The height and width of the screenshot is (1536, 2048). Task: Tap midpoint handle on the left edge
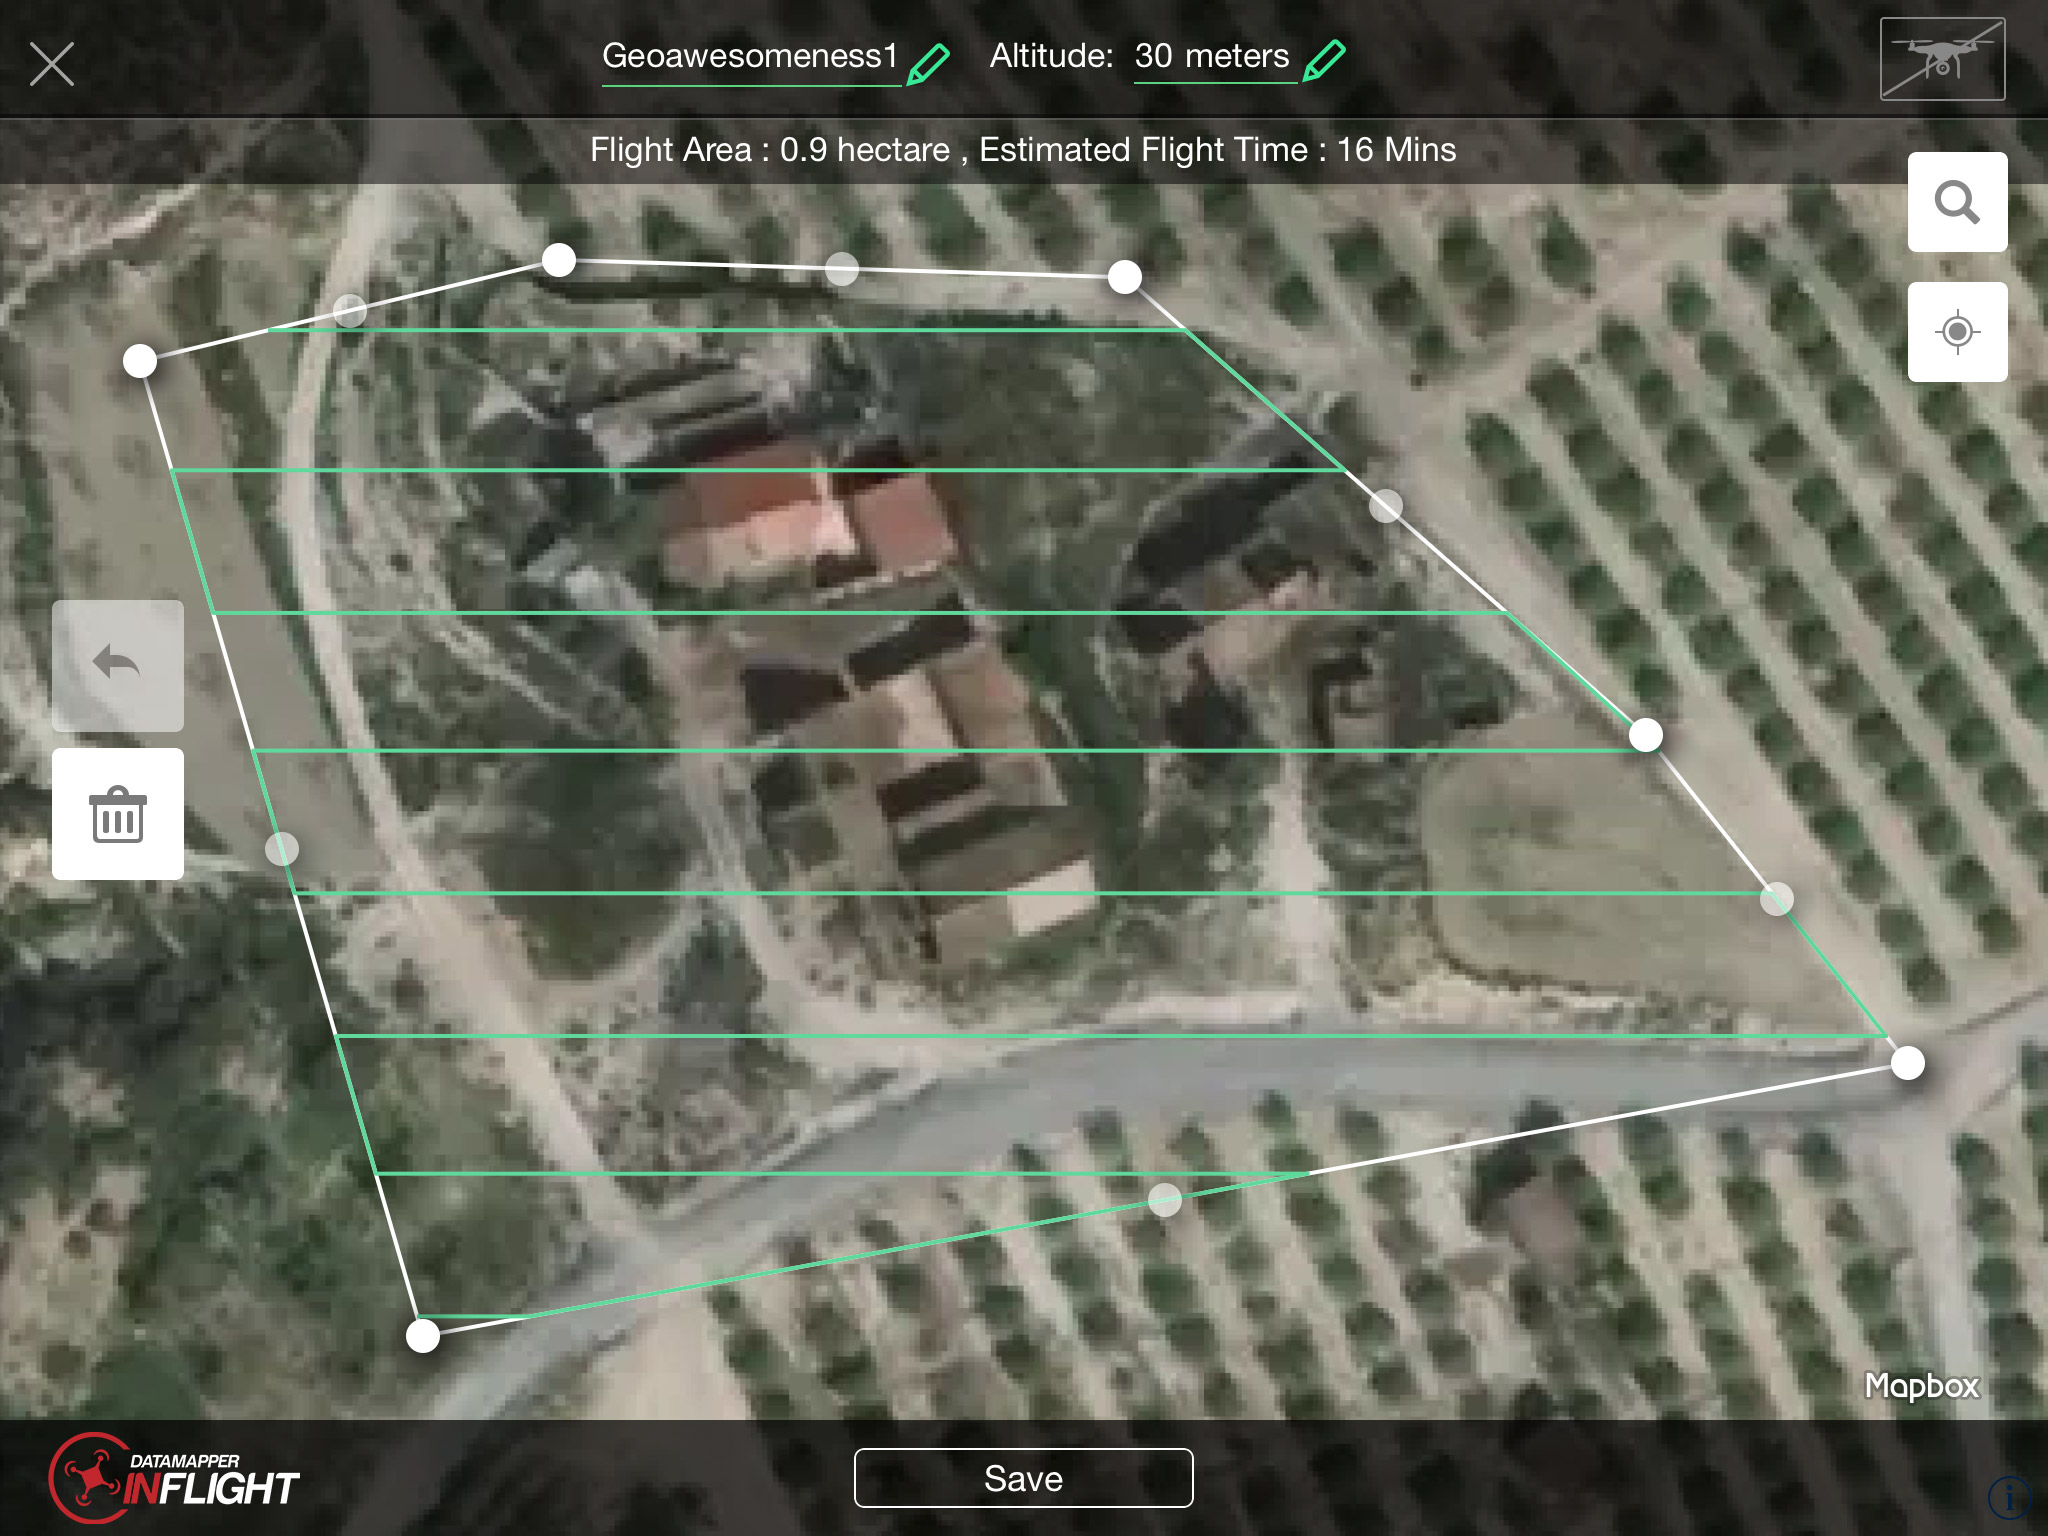tap(282, 849)
